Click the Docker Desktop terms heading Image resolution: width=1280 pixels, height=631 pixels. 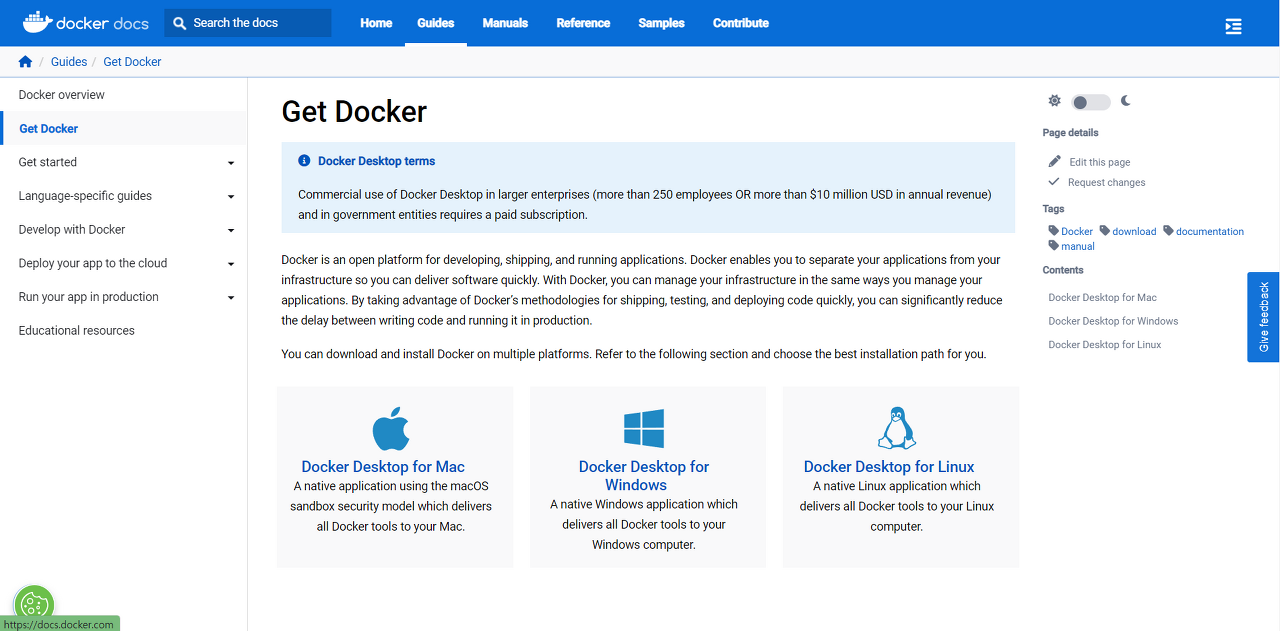376,161
